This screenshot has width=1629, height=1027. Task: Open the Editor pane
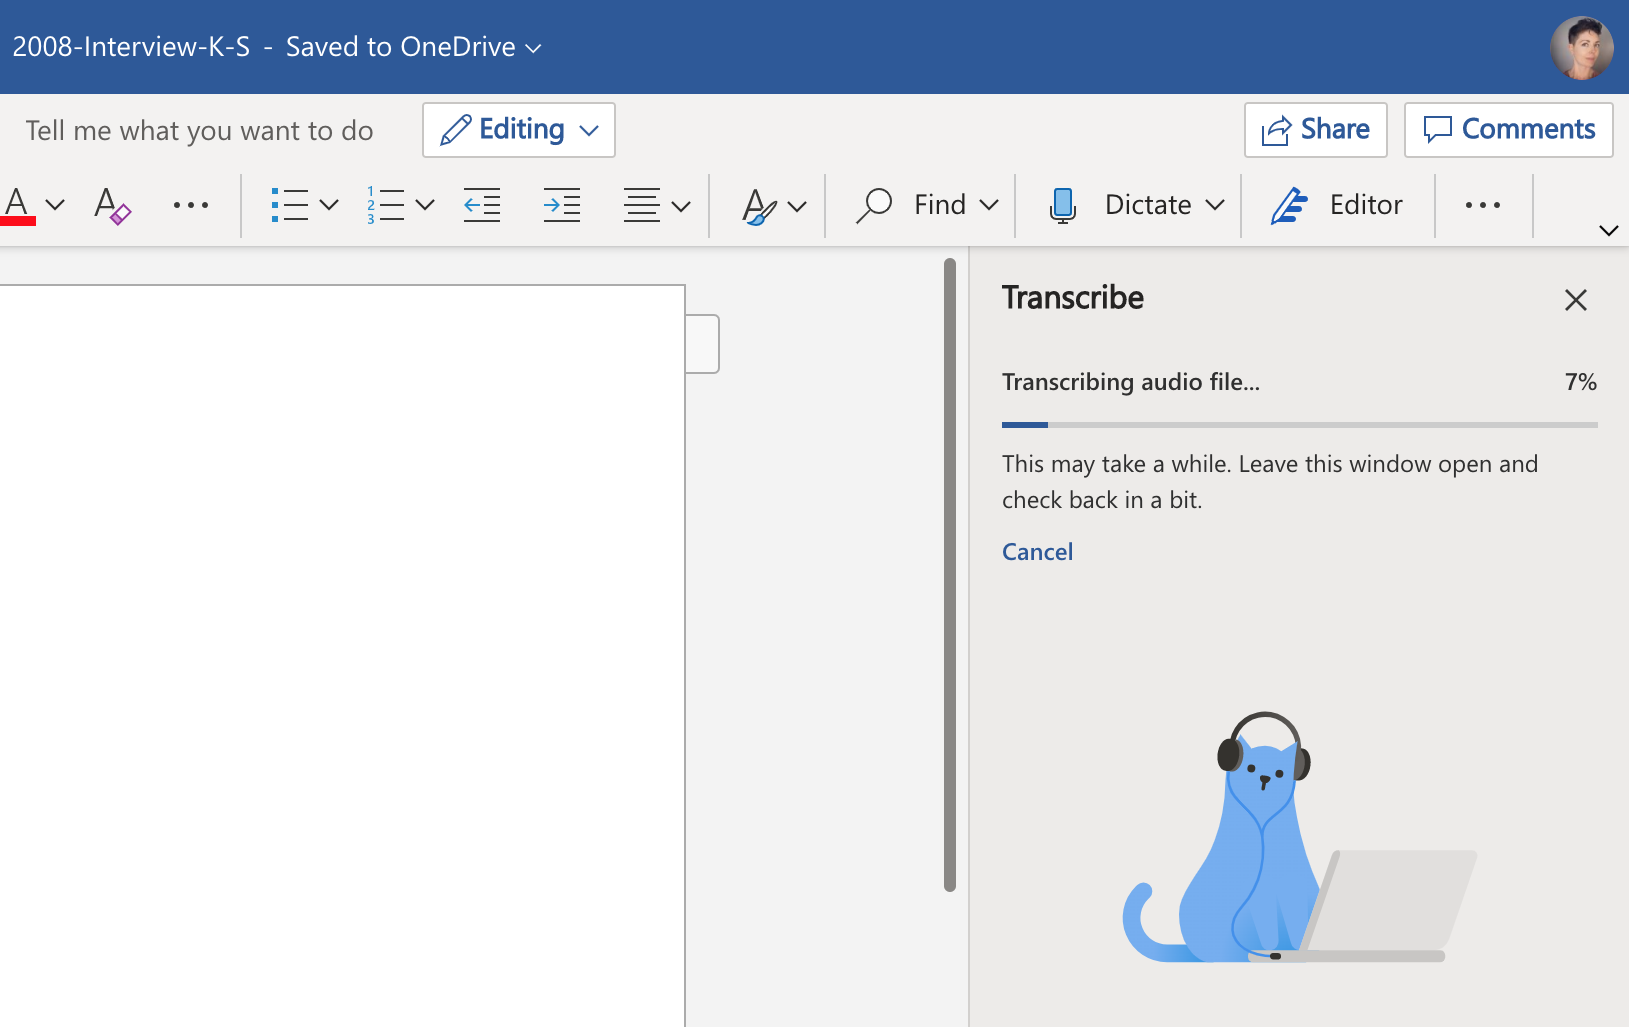pos(1337,205)
